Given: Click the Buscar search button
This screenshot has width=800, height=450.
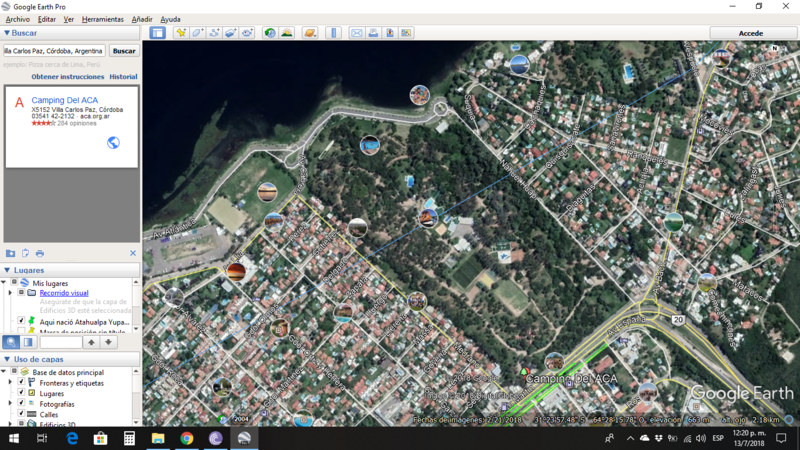Looking at the screenshot, I should click(x=124, y=51).
